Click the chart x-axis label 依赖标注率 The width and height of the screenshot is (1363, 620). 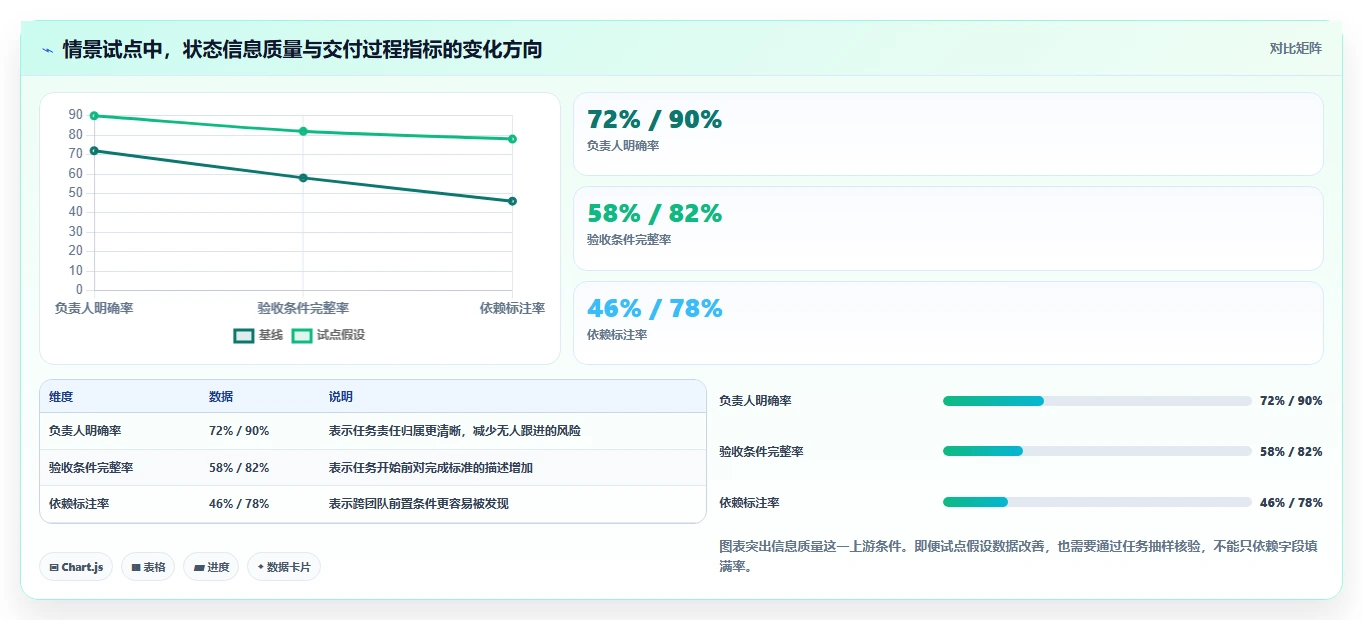[x=512, y=309]
